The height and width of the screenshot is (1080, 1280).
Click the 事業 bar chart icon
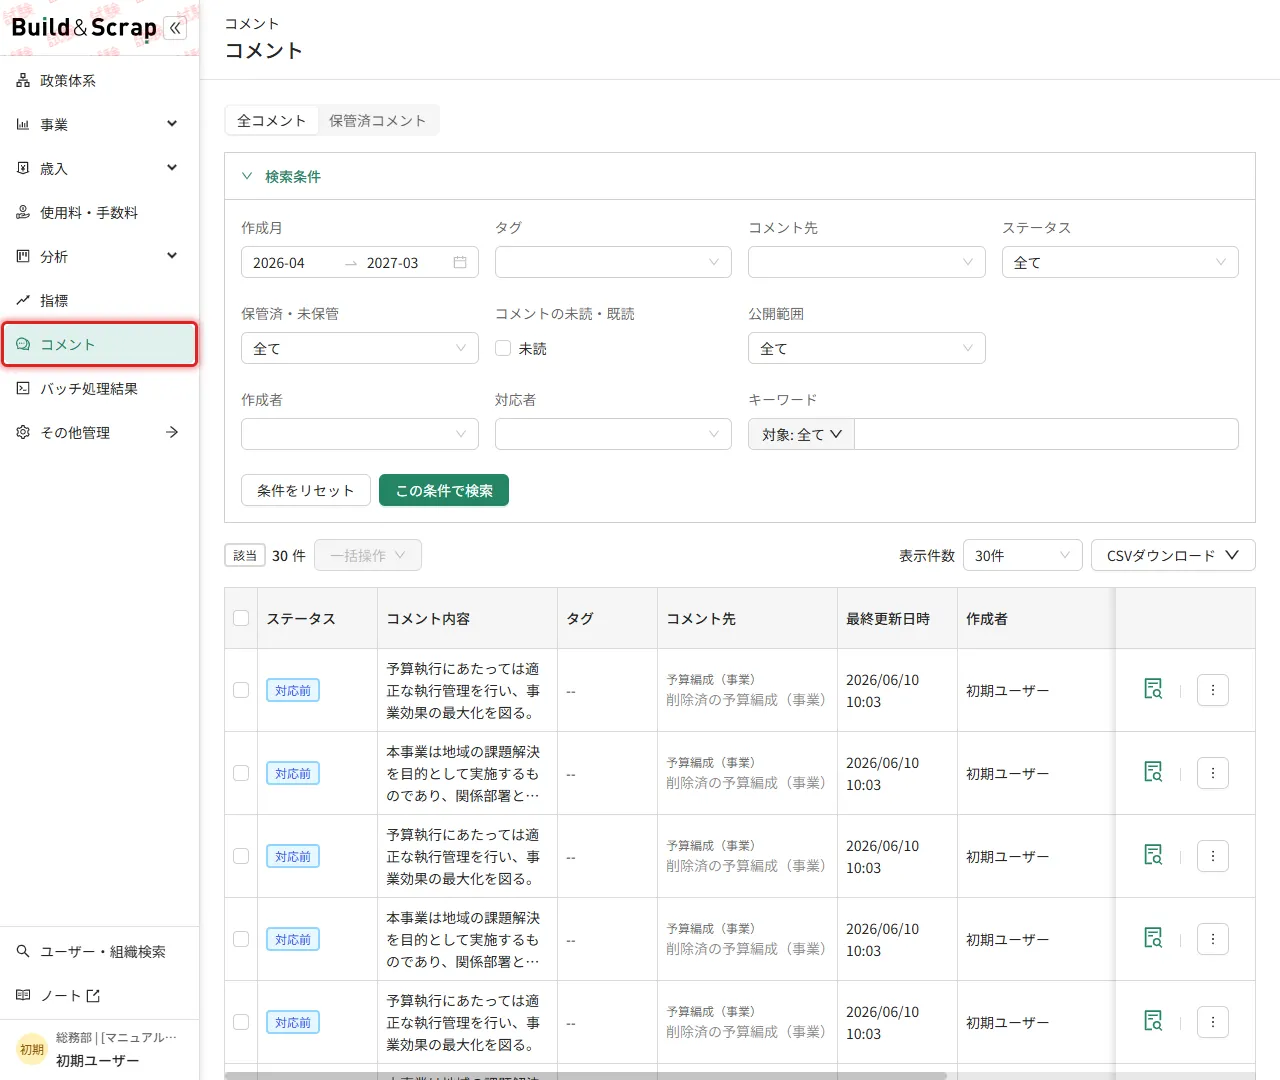coord(23,125)
